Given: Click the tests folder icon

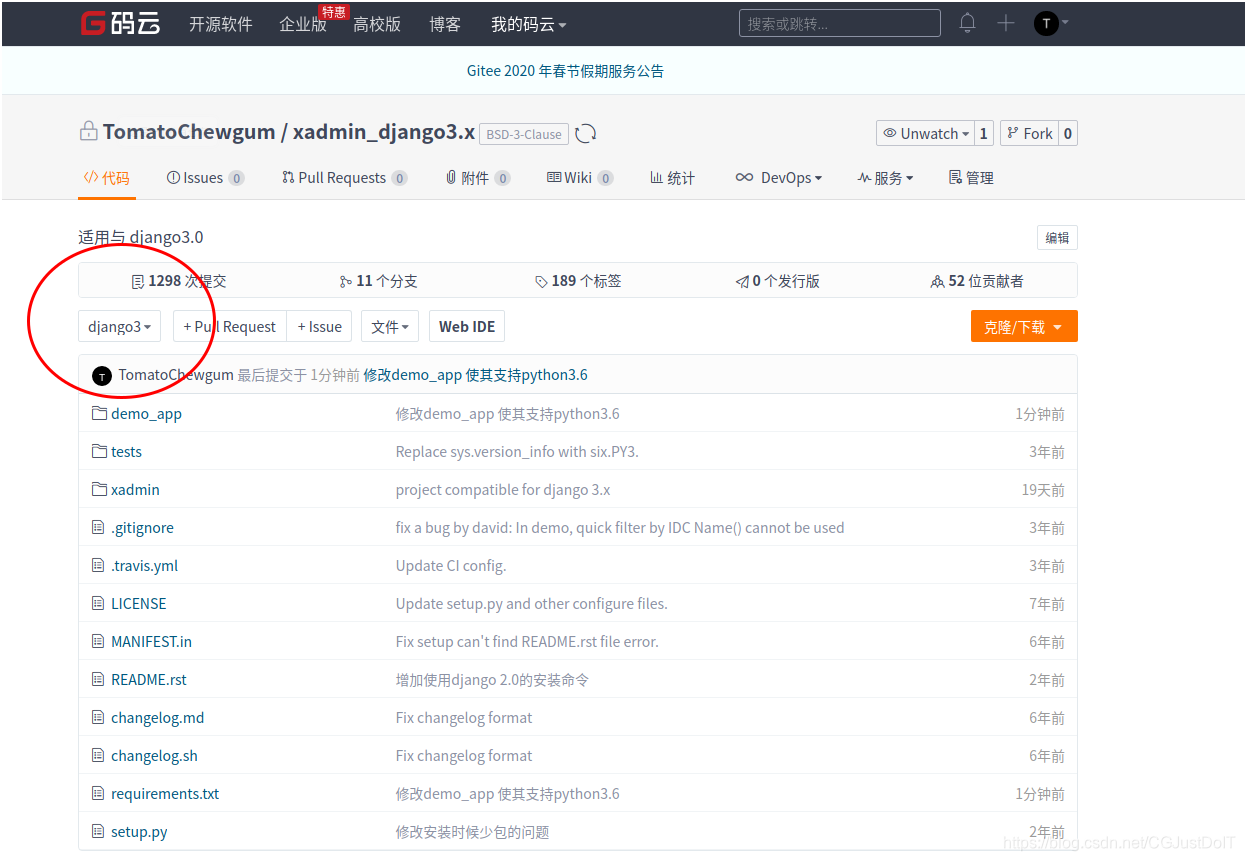Looking at the screenshot, I should click(99, 451).
